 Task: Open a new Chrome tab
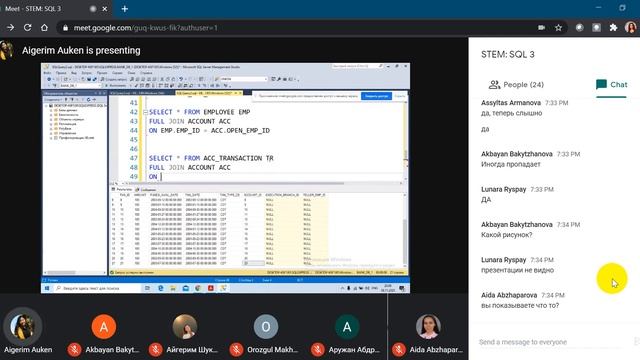coord(124,9)
